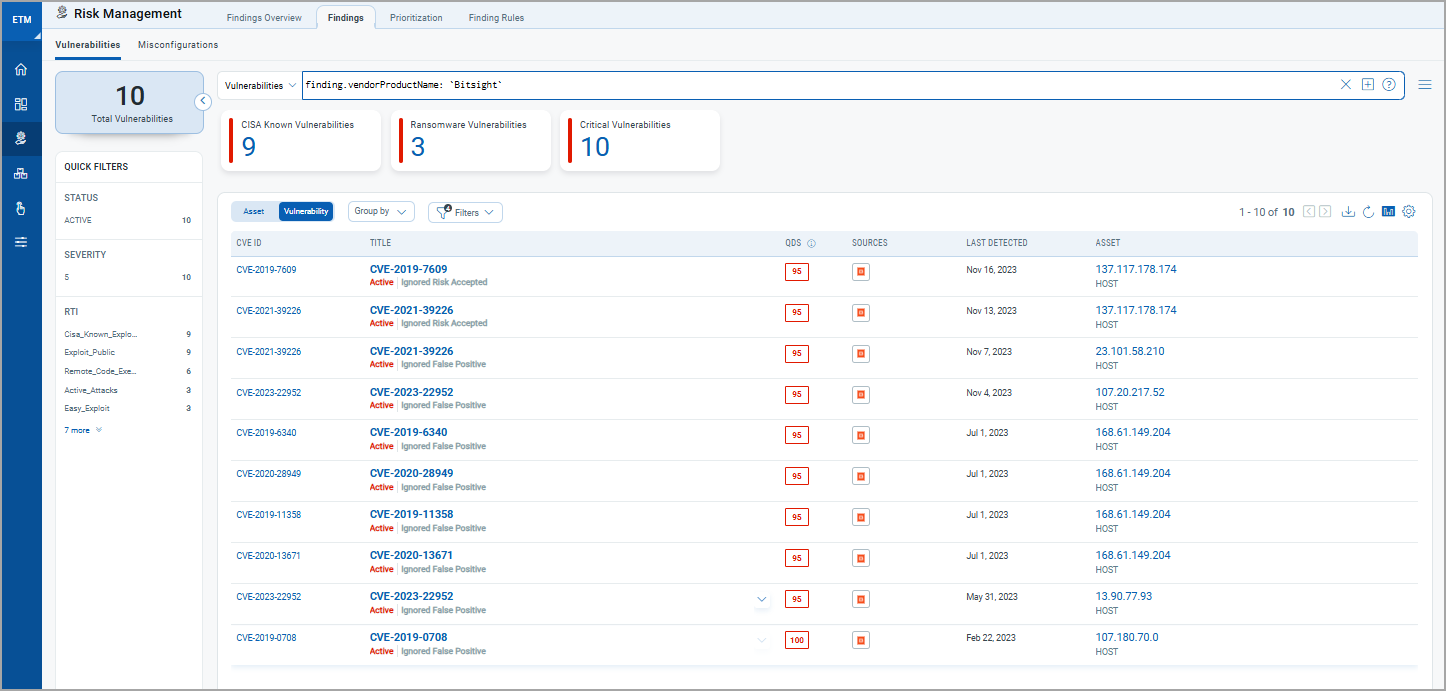Filter by Active status quick filter

[78, 220]
